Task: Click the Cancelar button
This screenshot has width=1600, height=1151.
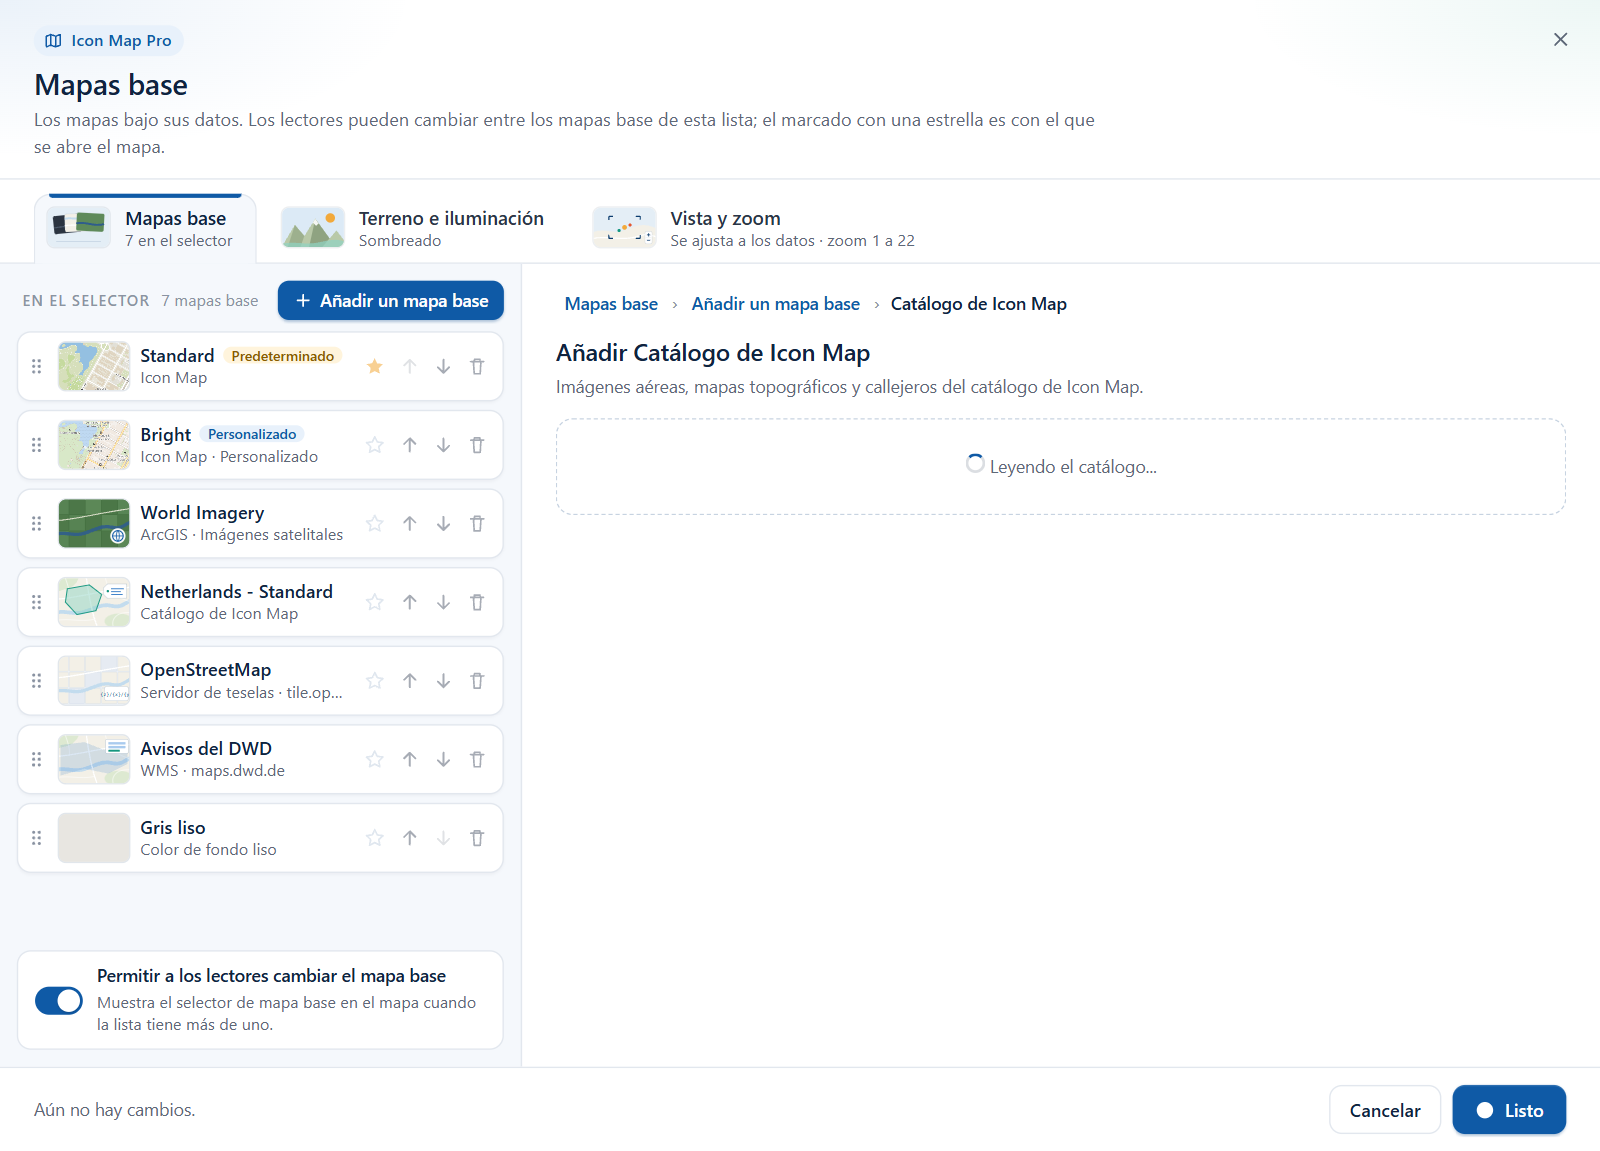Action: click(1385, 1110)
